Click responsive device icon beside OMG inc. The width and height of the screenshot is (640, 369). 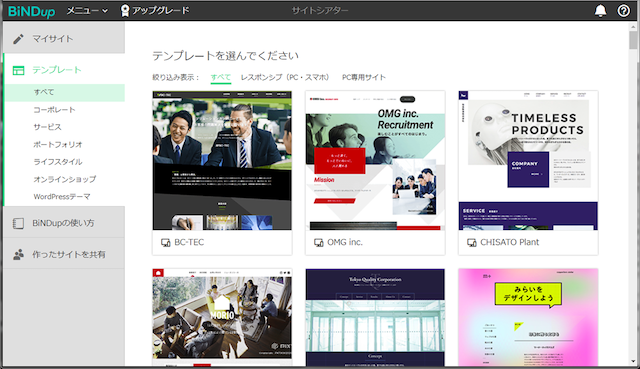click(318, 243)
